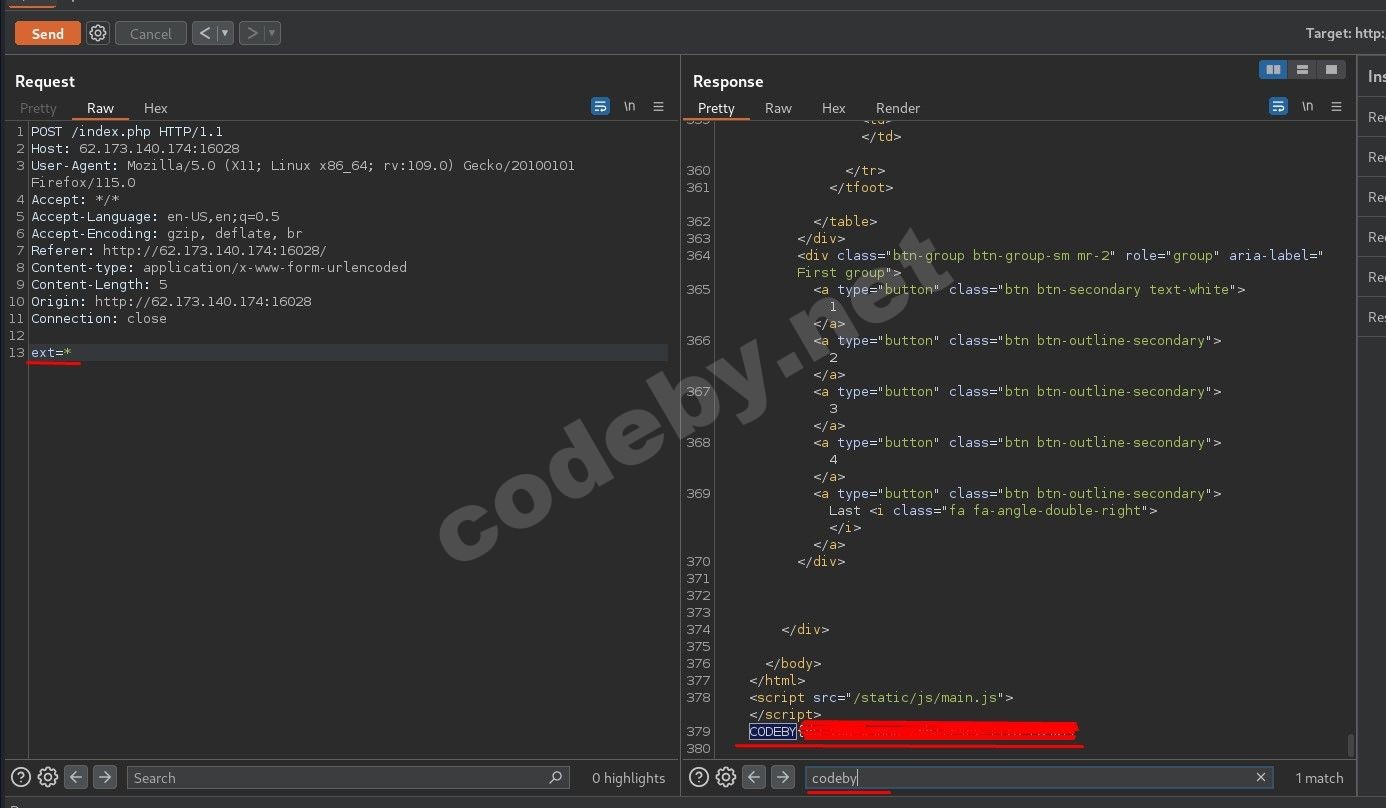Expand the back history dropdown arrow
Viewport: 1386px width, 808px height.
tap(225, 33)
